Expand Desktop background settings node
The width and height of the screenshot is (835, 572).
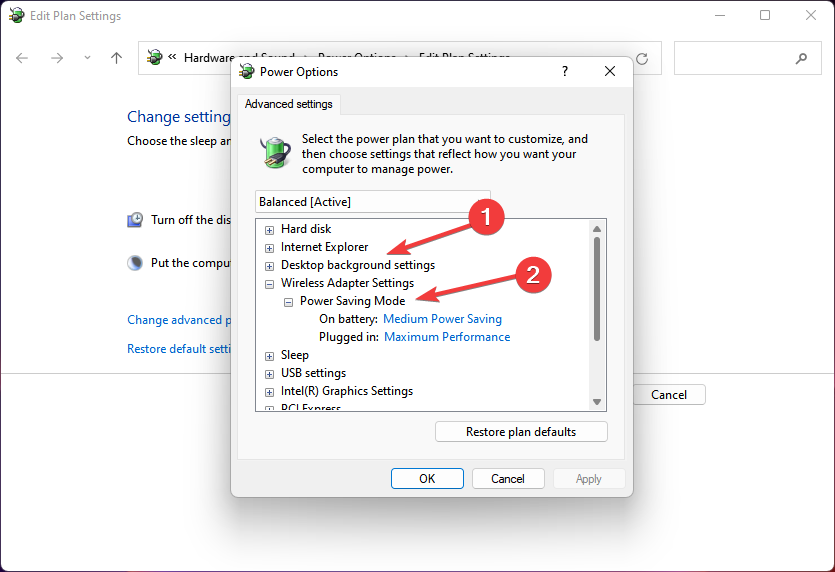(x=269, y=266)
